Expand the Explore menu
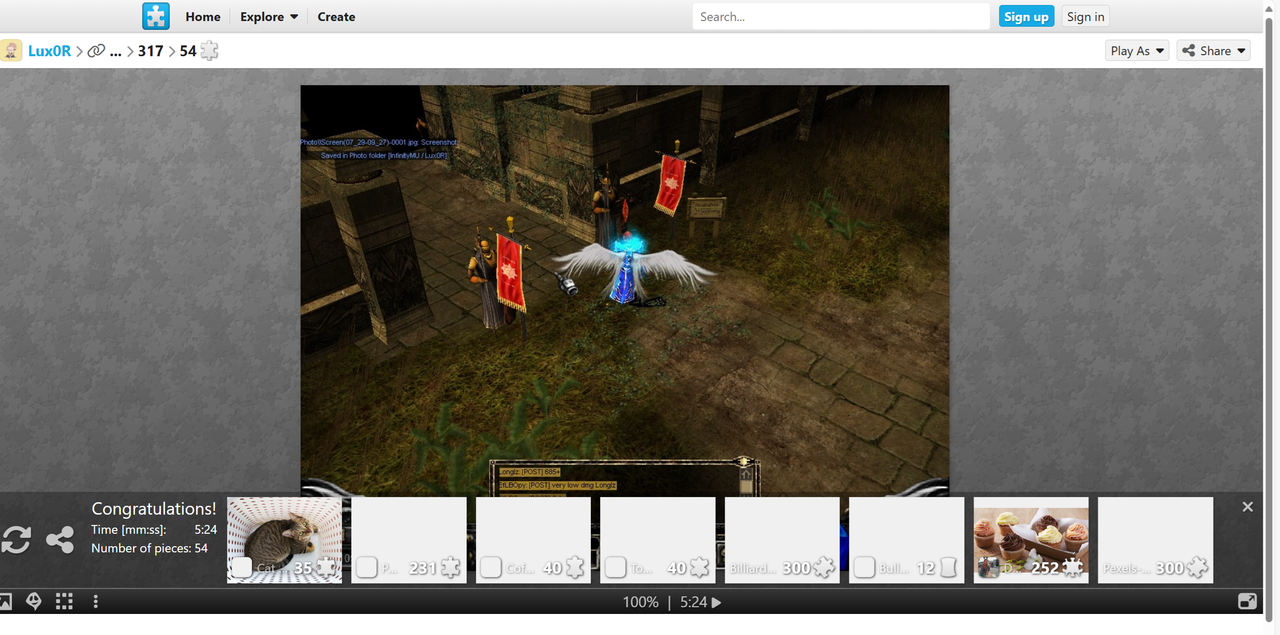This screenshot has width=1280, height=635. [269, 17]
